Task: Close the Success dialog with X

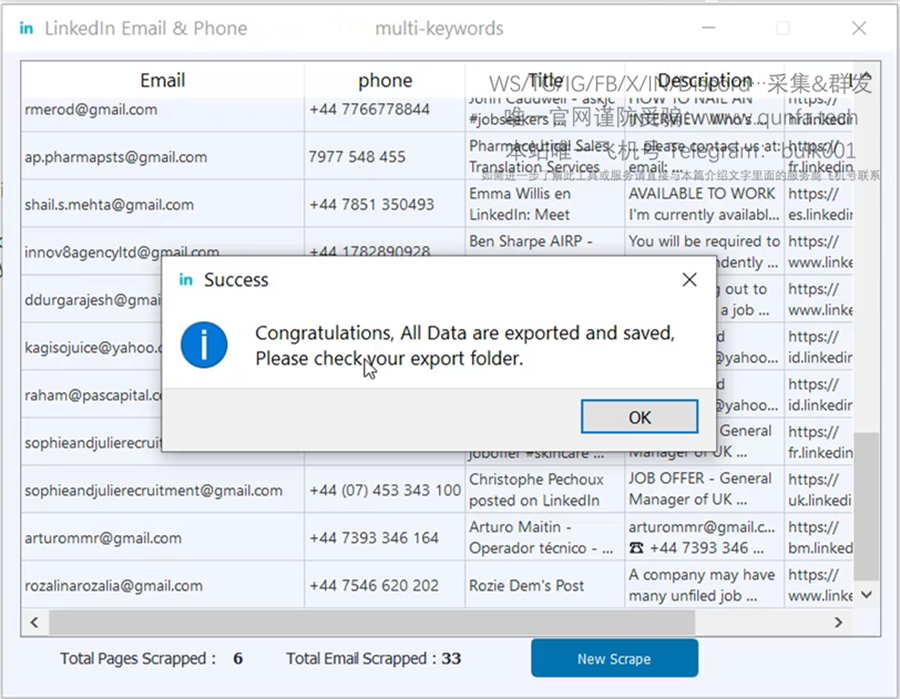Action: 689,280
